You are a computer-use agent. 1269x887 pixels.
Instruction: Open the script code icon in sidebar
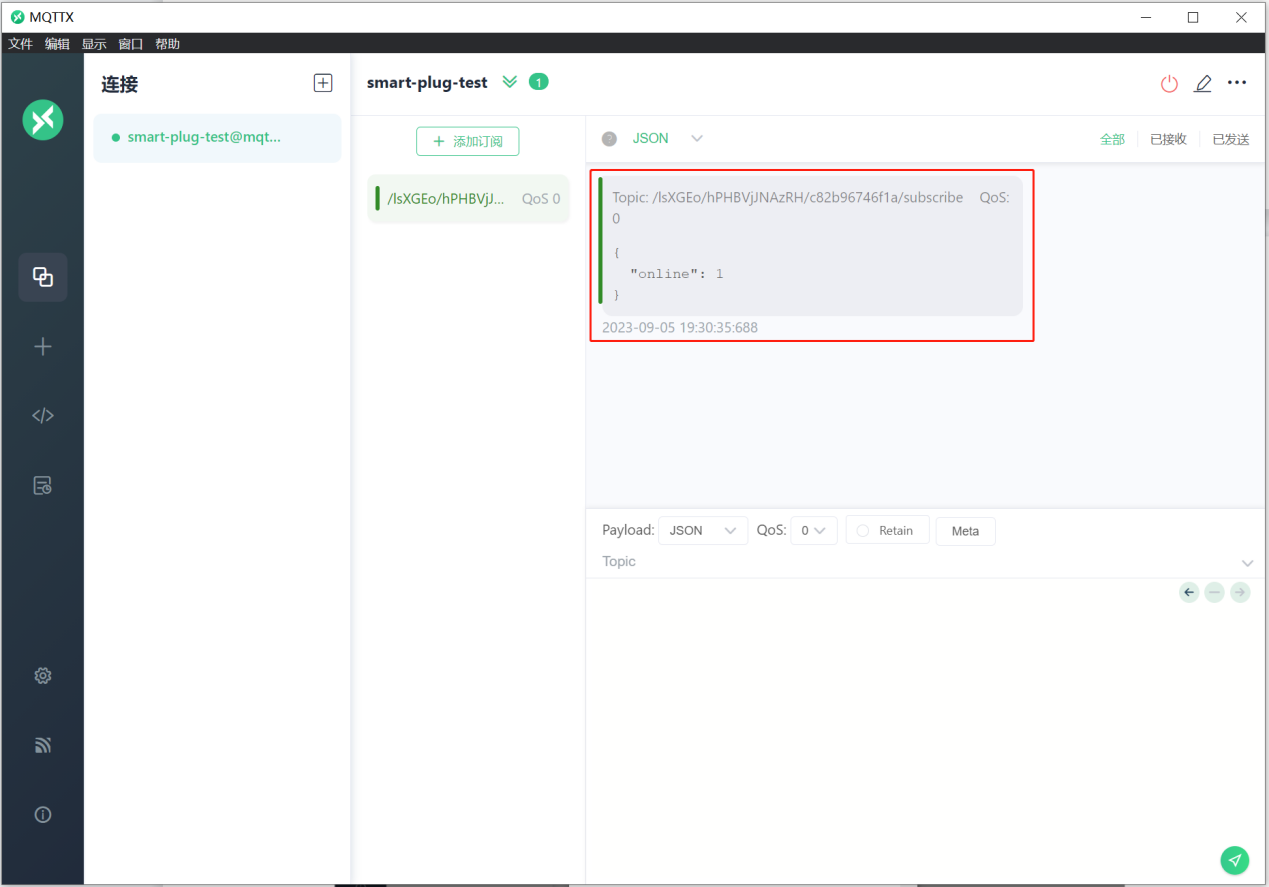(x=43, y=416)
